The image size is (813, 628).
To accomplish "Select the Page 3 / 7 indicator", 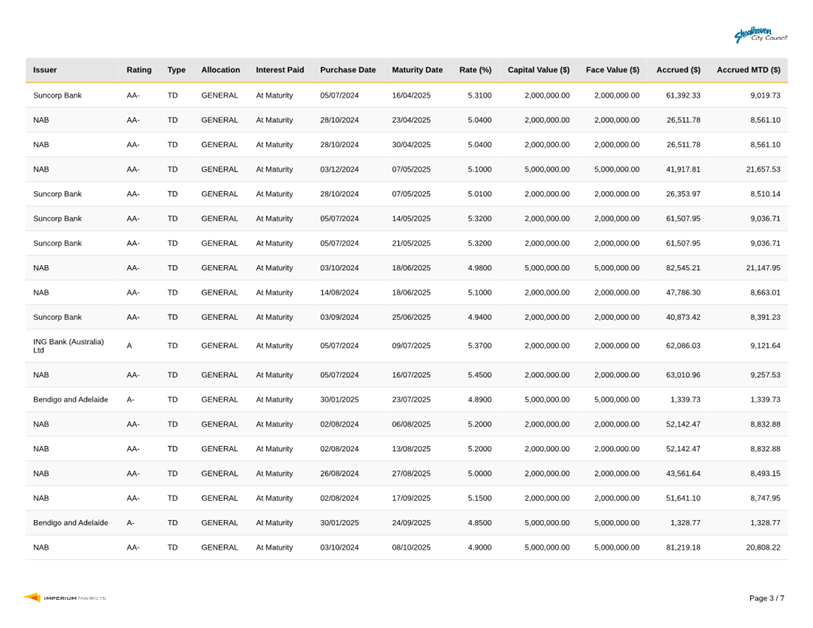I will [767, 598].
